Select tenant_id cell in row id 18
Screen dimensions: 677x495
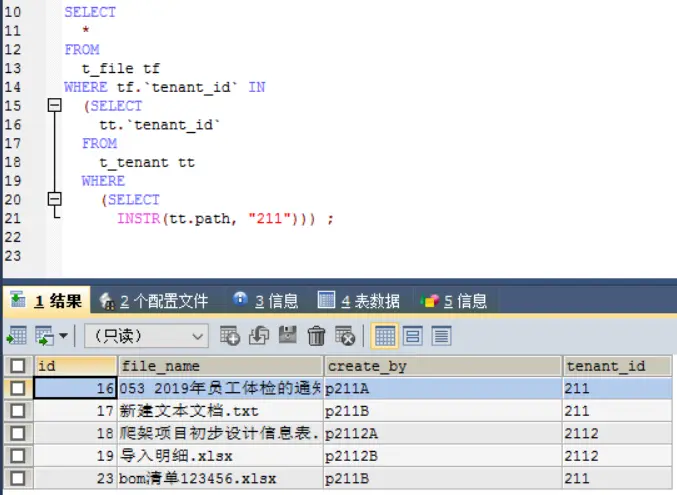617,433
